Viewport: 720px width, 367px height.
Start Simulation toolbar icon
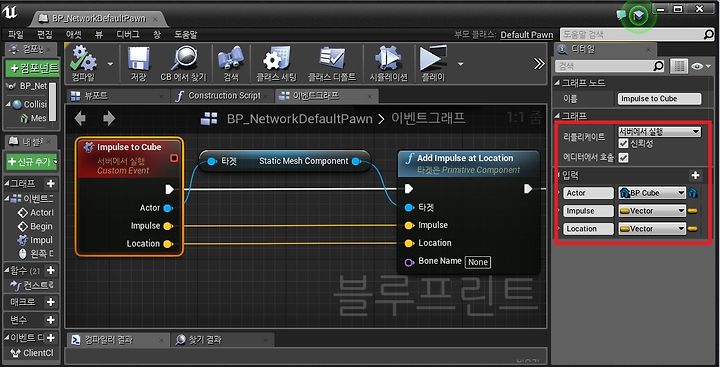click(388, 63)
